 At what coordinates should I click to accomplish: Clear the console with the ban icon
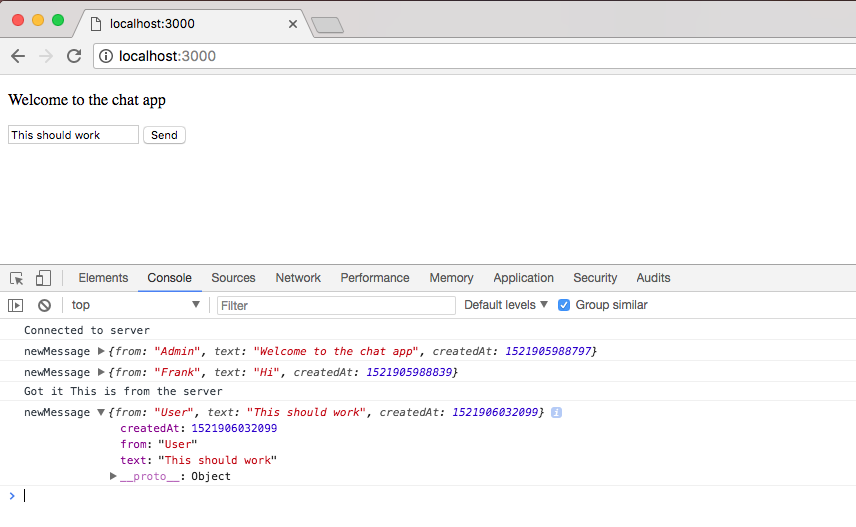click(x=44, y=305)
